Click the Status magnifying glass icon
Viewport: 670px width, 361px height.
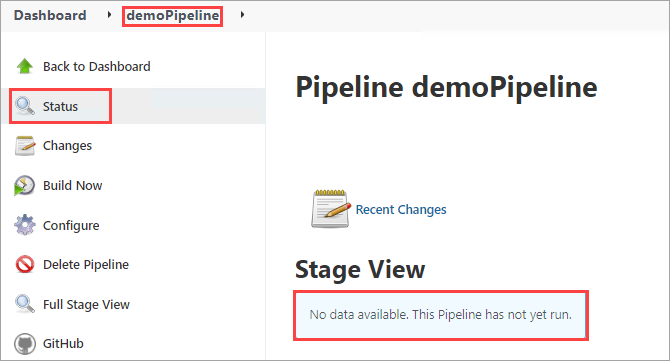25,106
